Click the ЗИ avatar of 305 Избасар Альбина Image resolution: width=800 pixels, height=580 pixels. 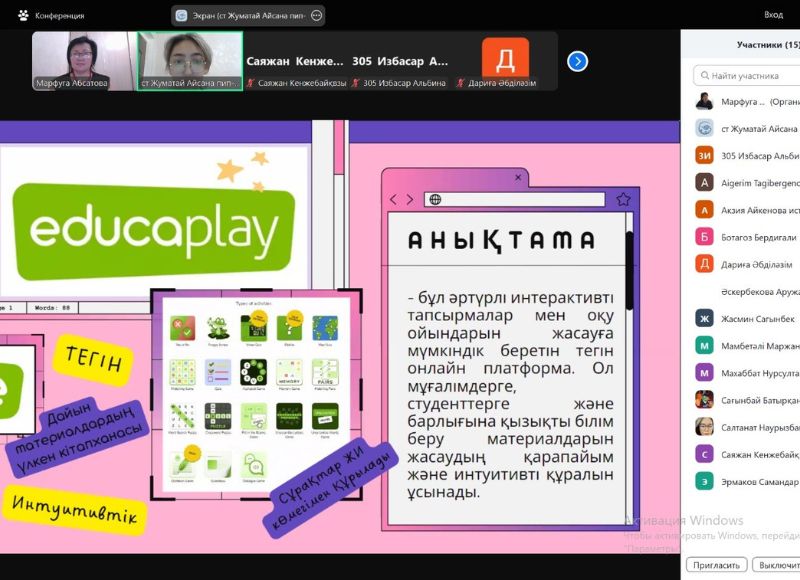coord(705,155)
